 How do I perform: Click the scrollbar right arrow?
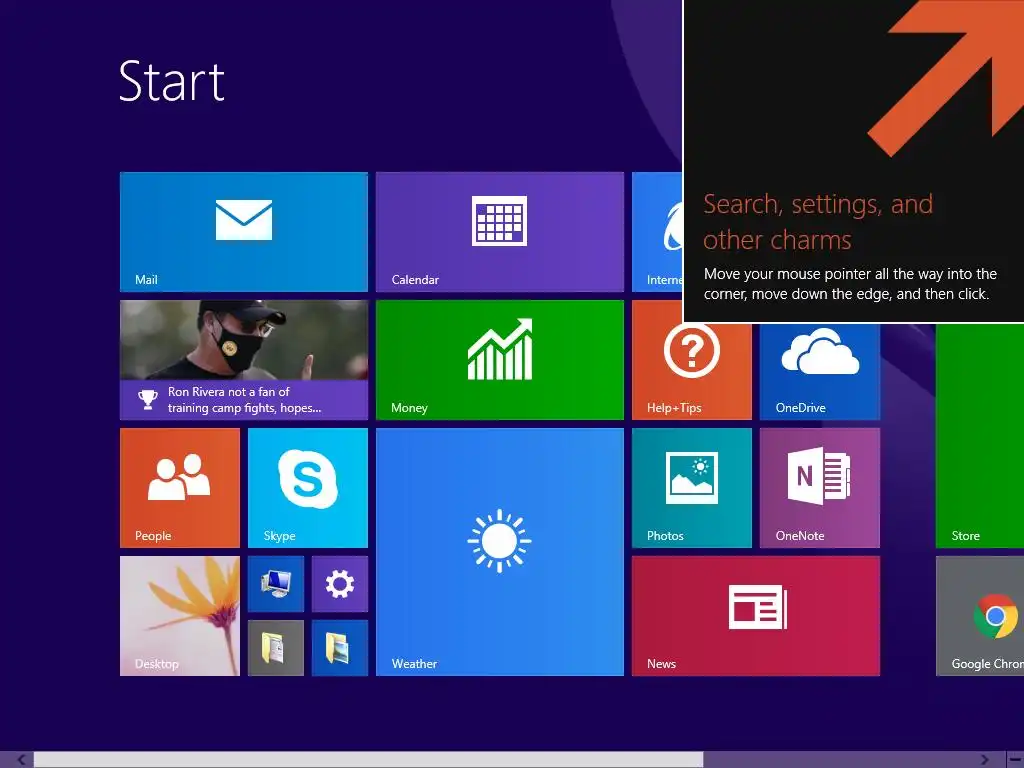(x=985, y=760)
